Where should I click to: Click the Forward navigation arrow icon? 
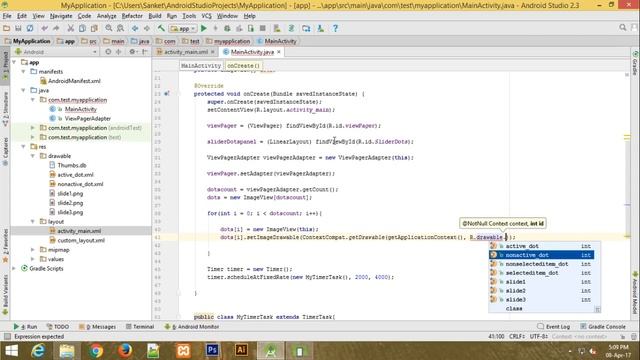147,28
